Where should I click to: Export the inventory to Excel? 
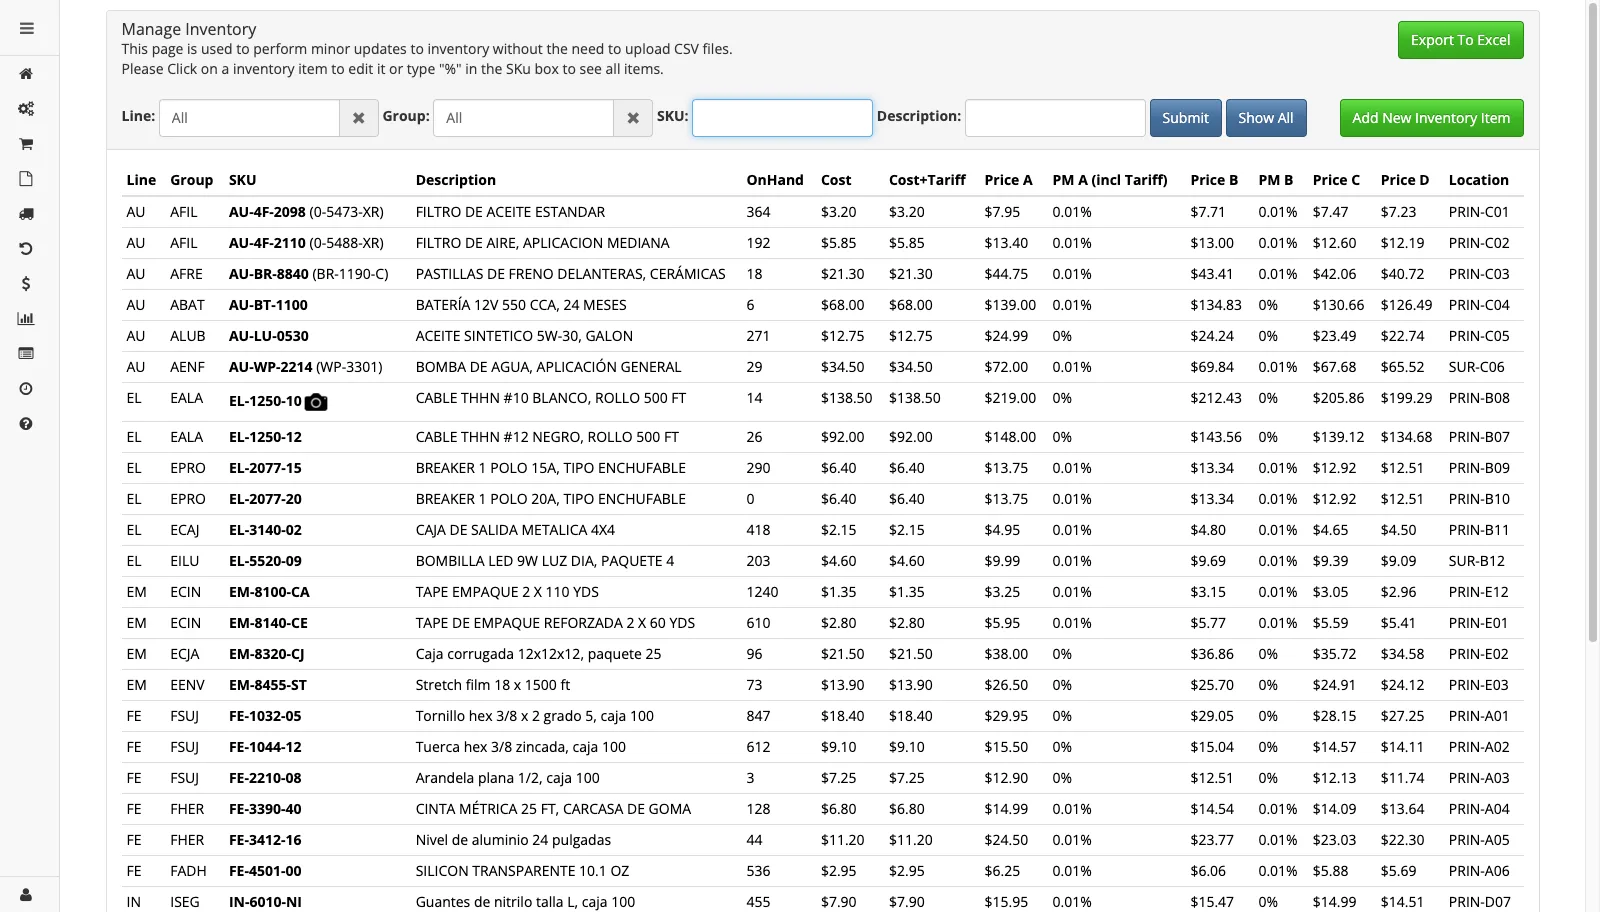tap(1461, 40)
